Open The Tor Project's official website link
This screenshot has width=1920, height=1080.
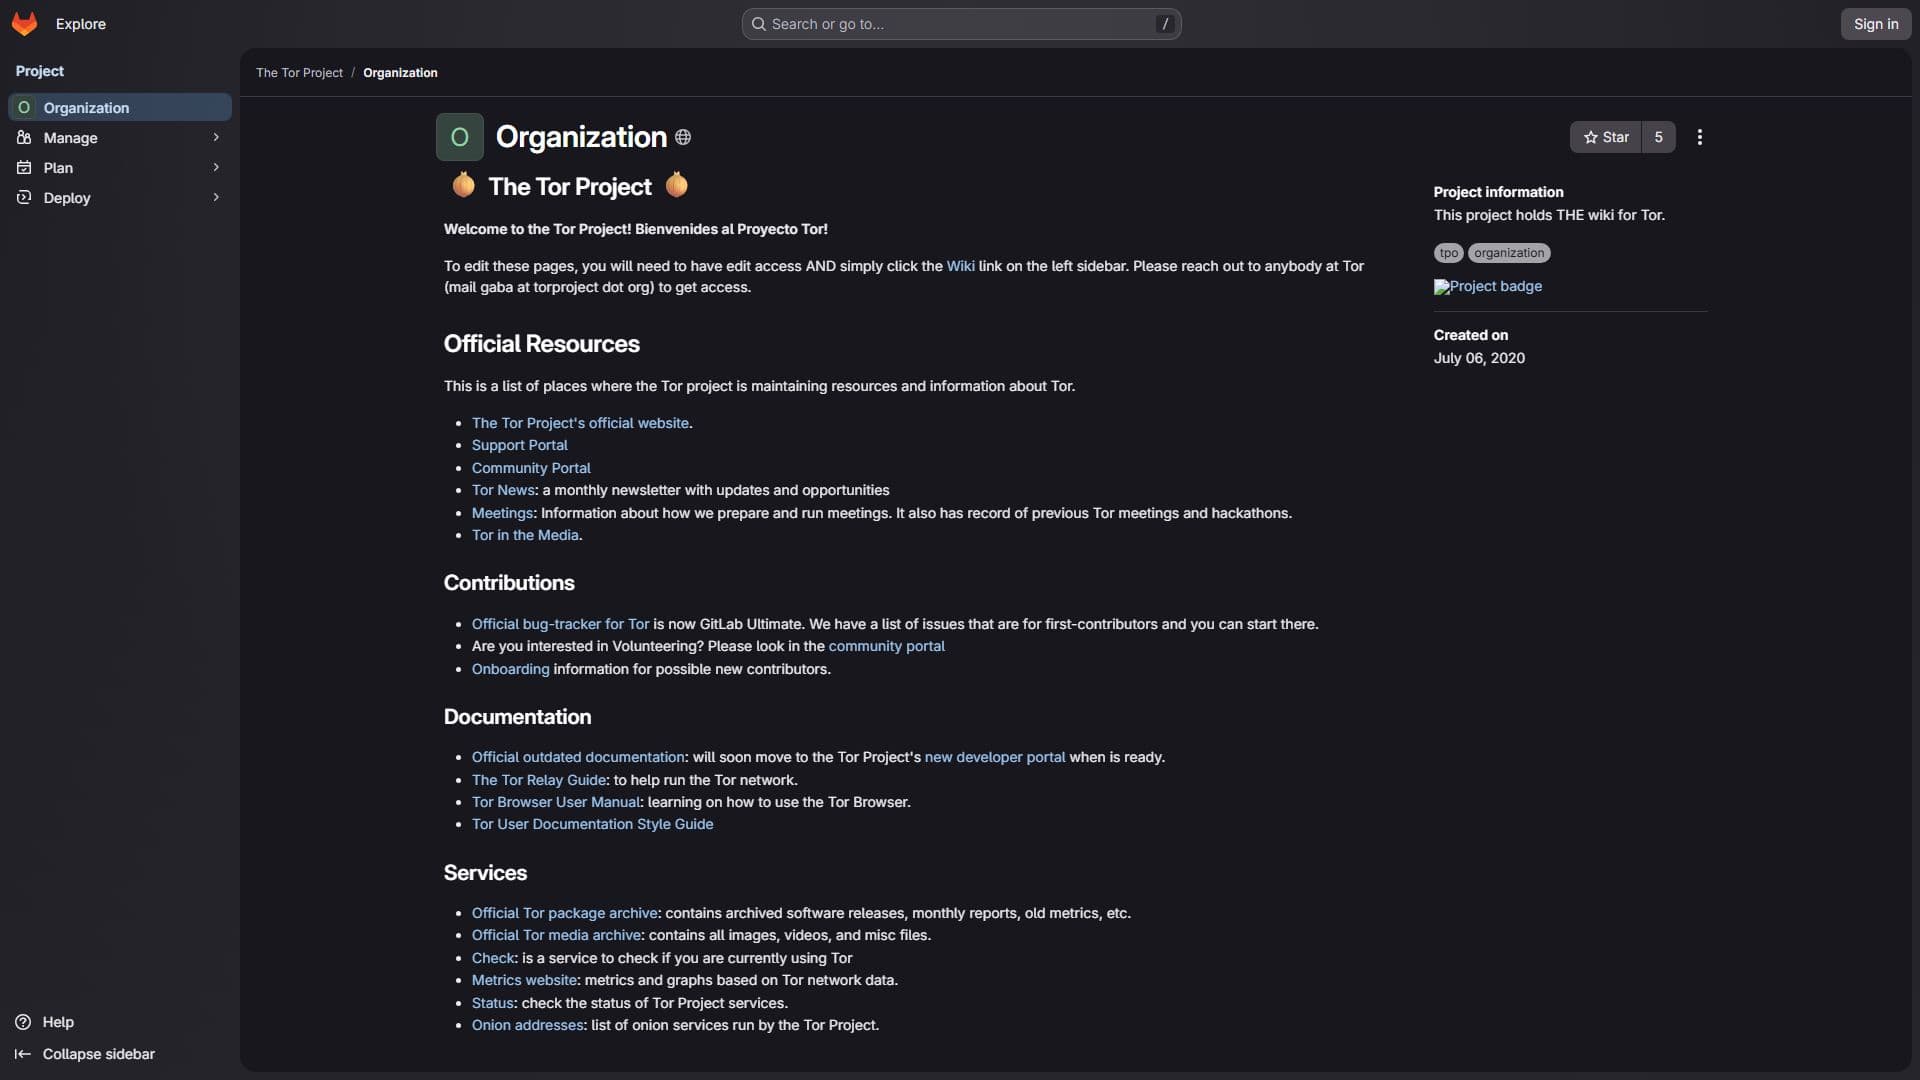(x=580, y=423)
